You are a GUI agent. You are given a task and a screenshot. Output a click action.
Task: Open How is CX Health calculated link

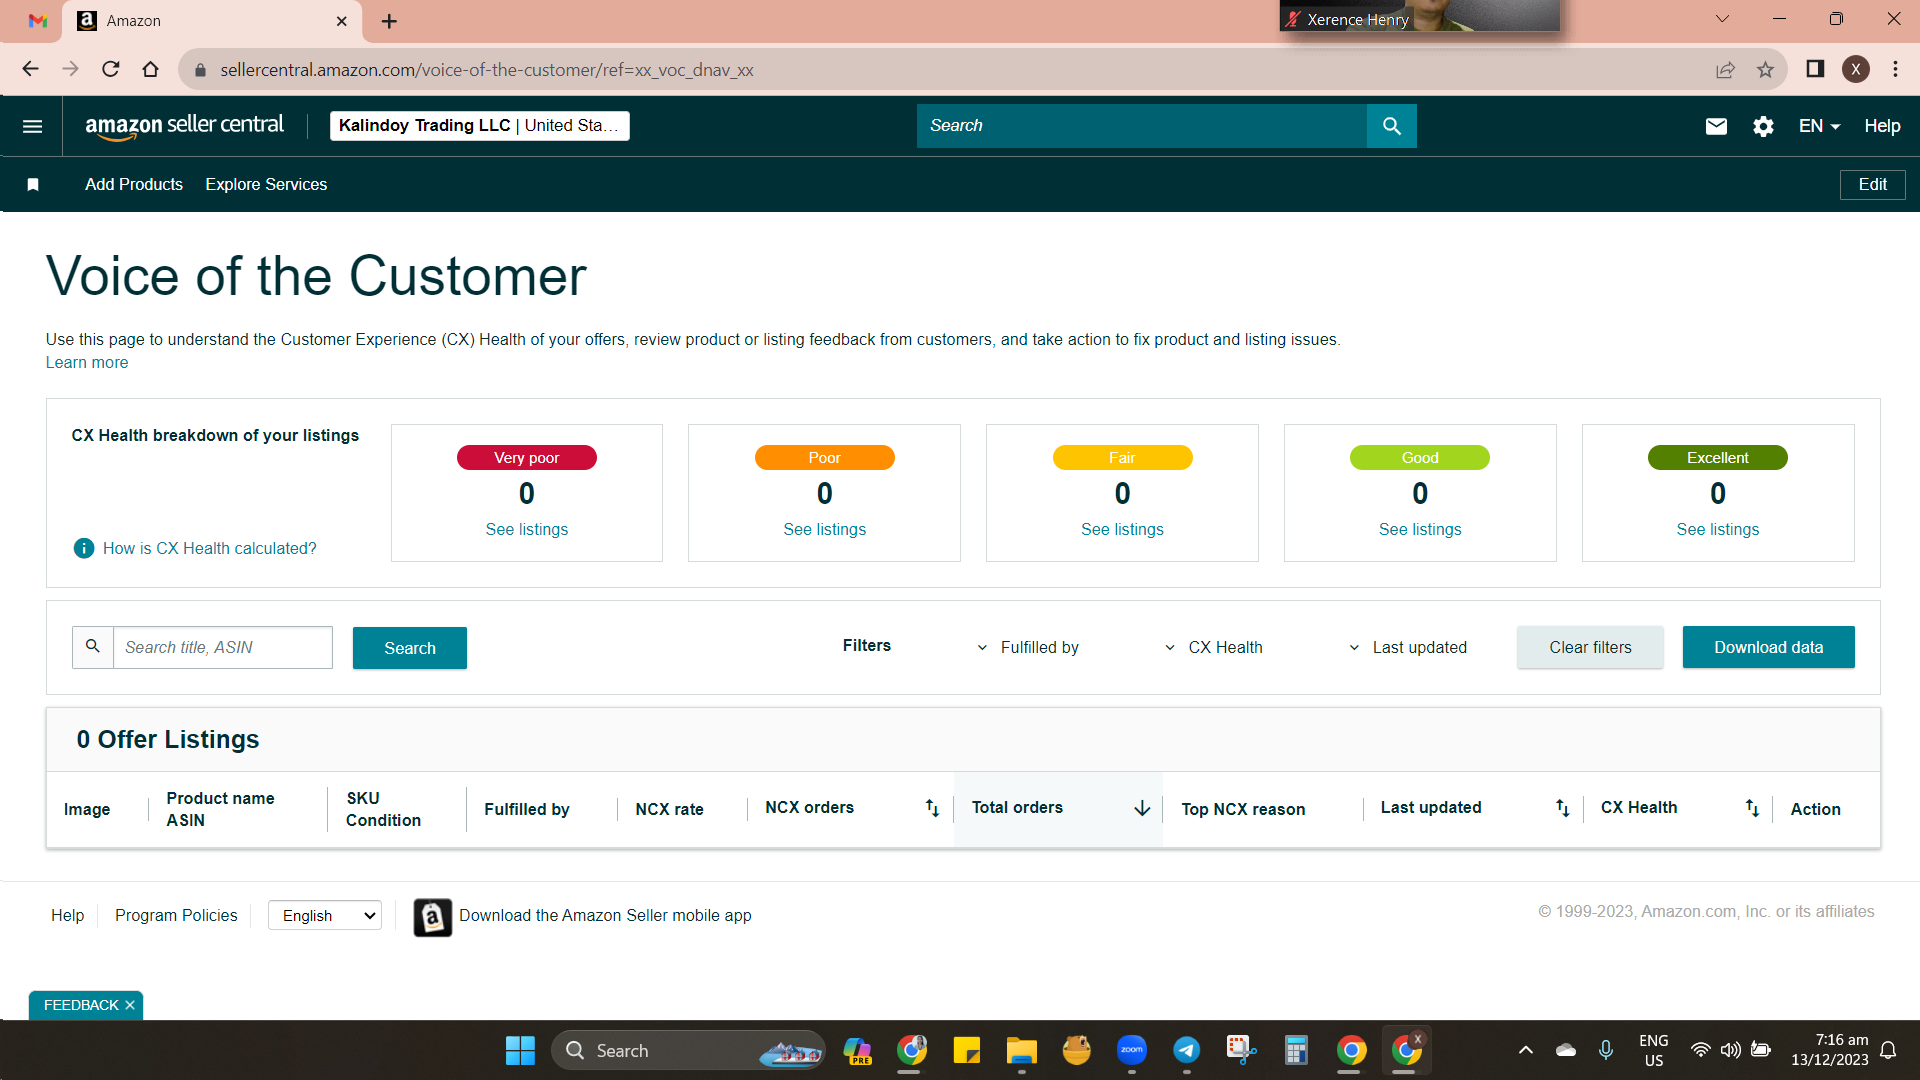210,548
